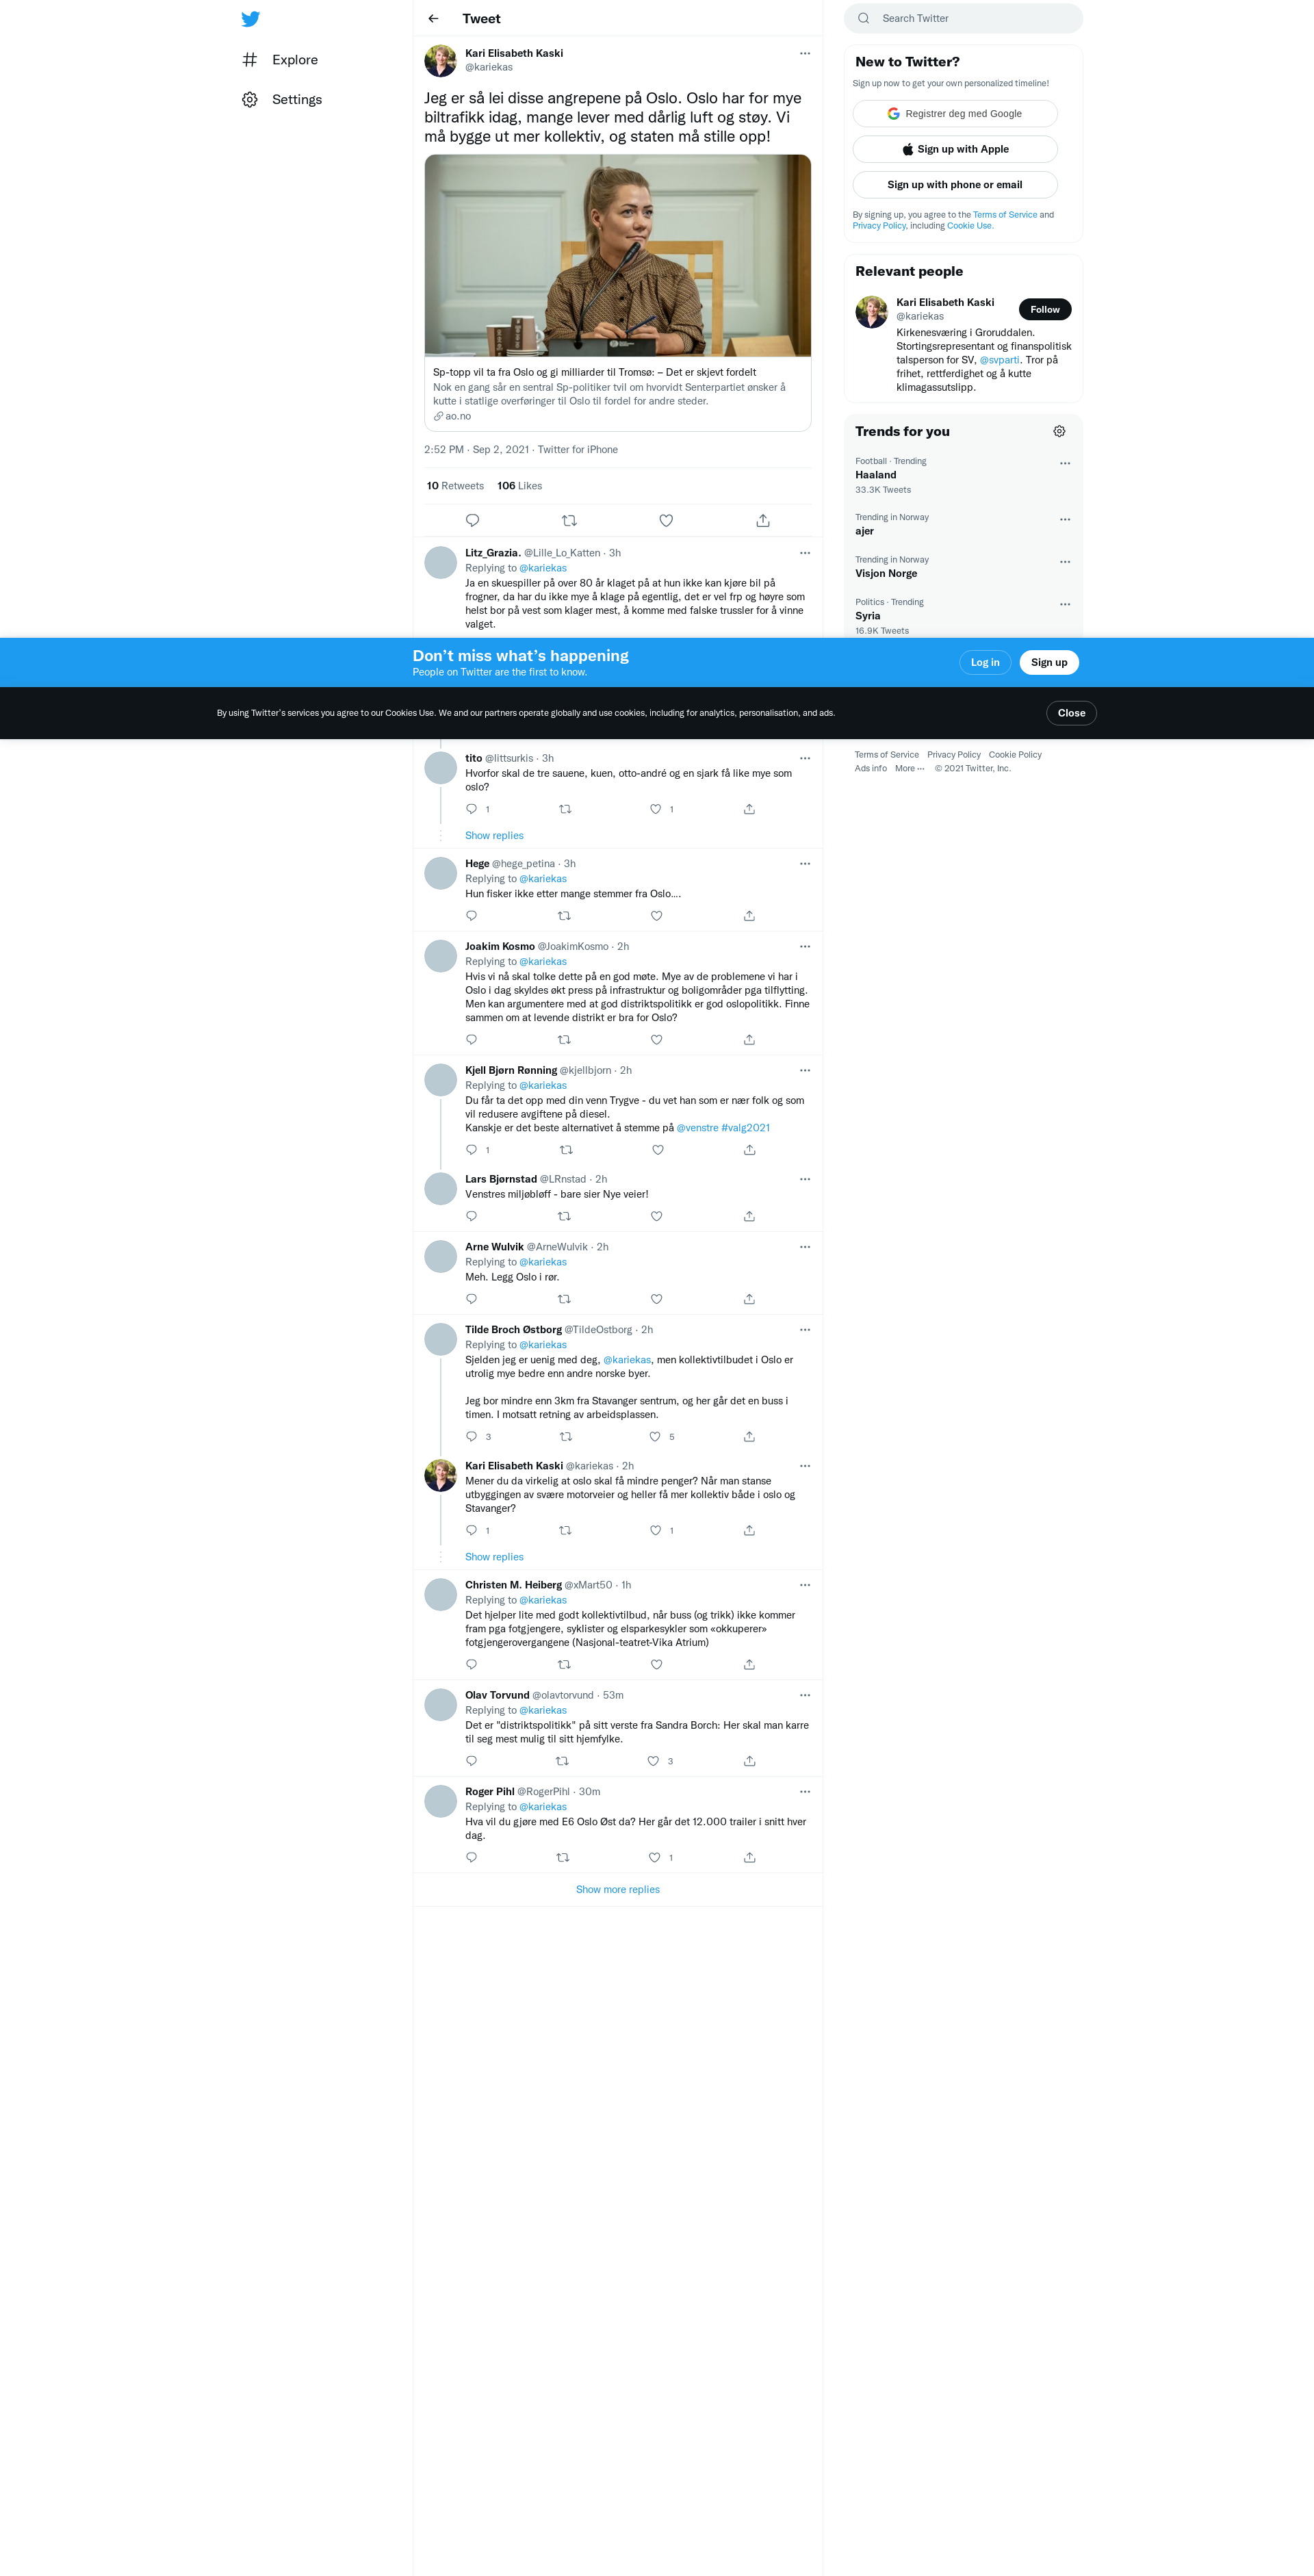Click Sign up on the blue banner
Screen dimensions: 1314x2576
1049,663
